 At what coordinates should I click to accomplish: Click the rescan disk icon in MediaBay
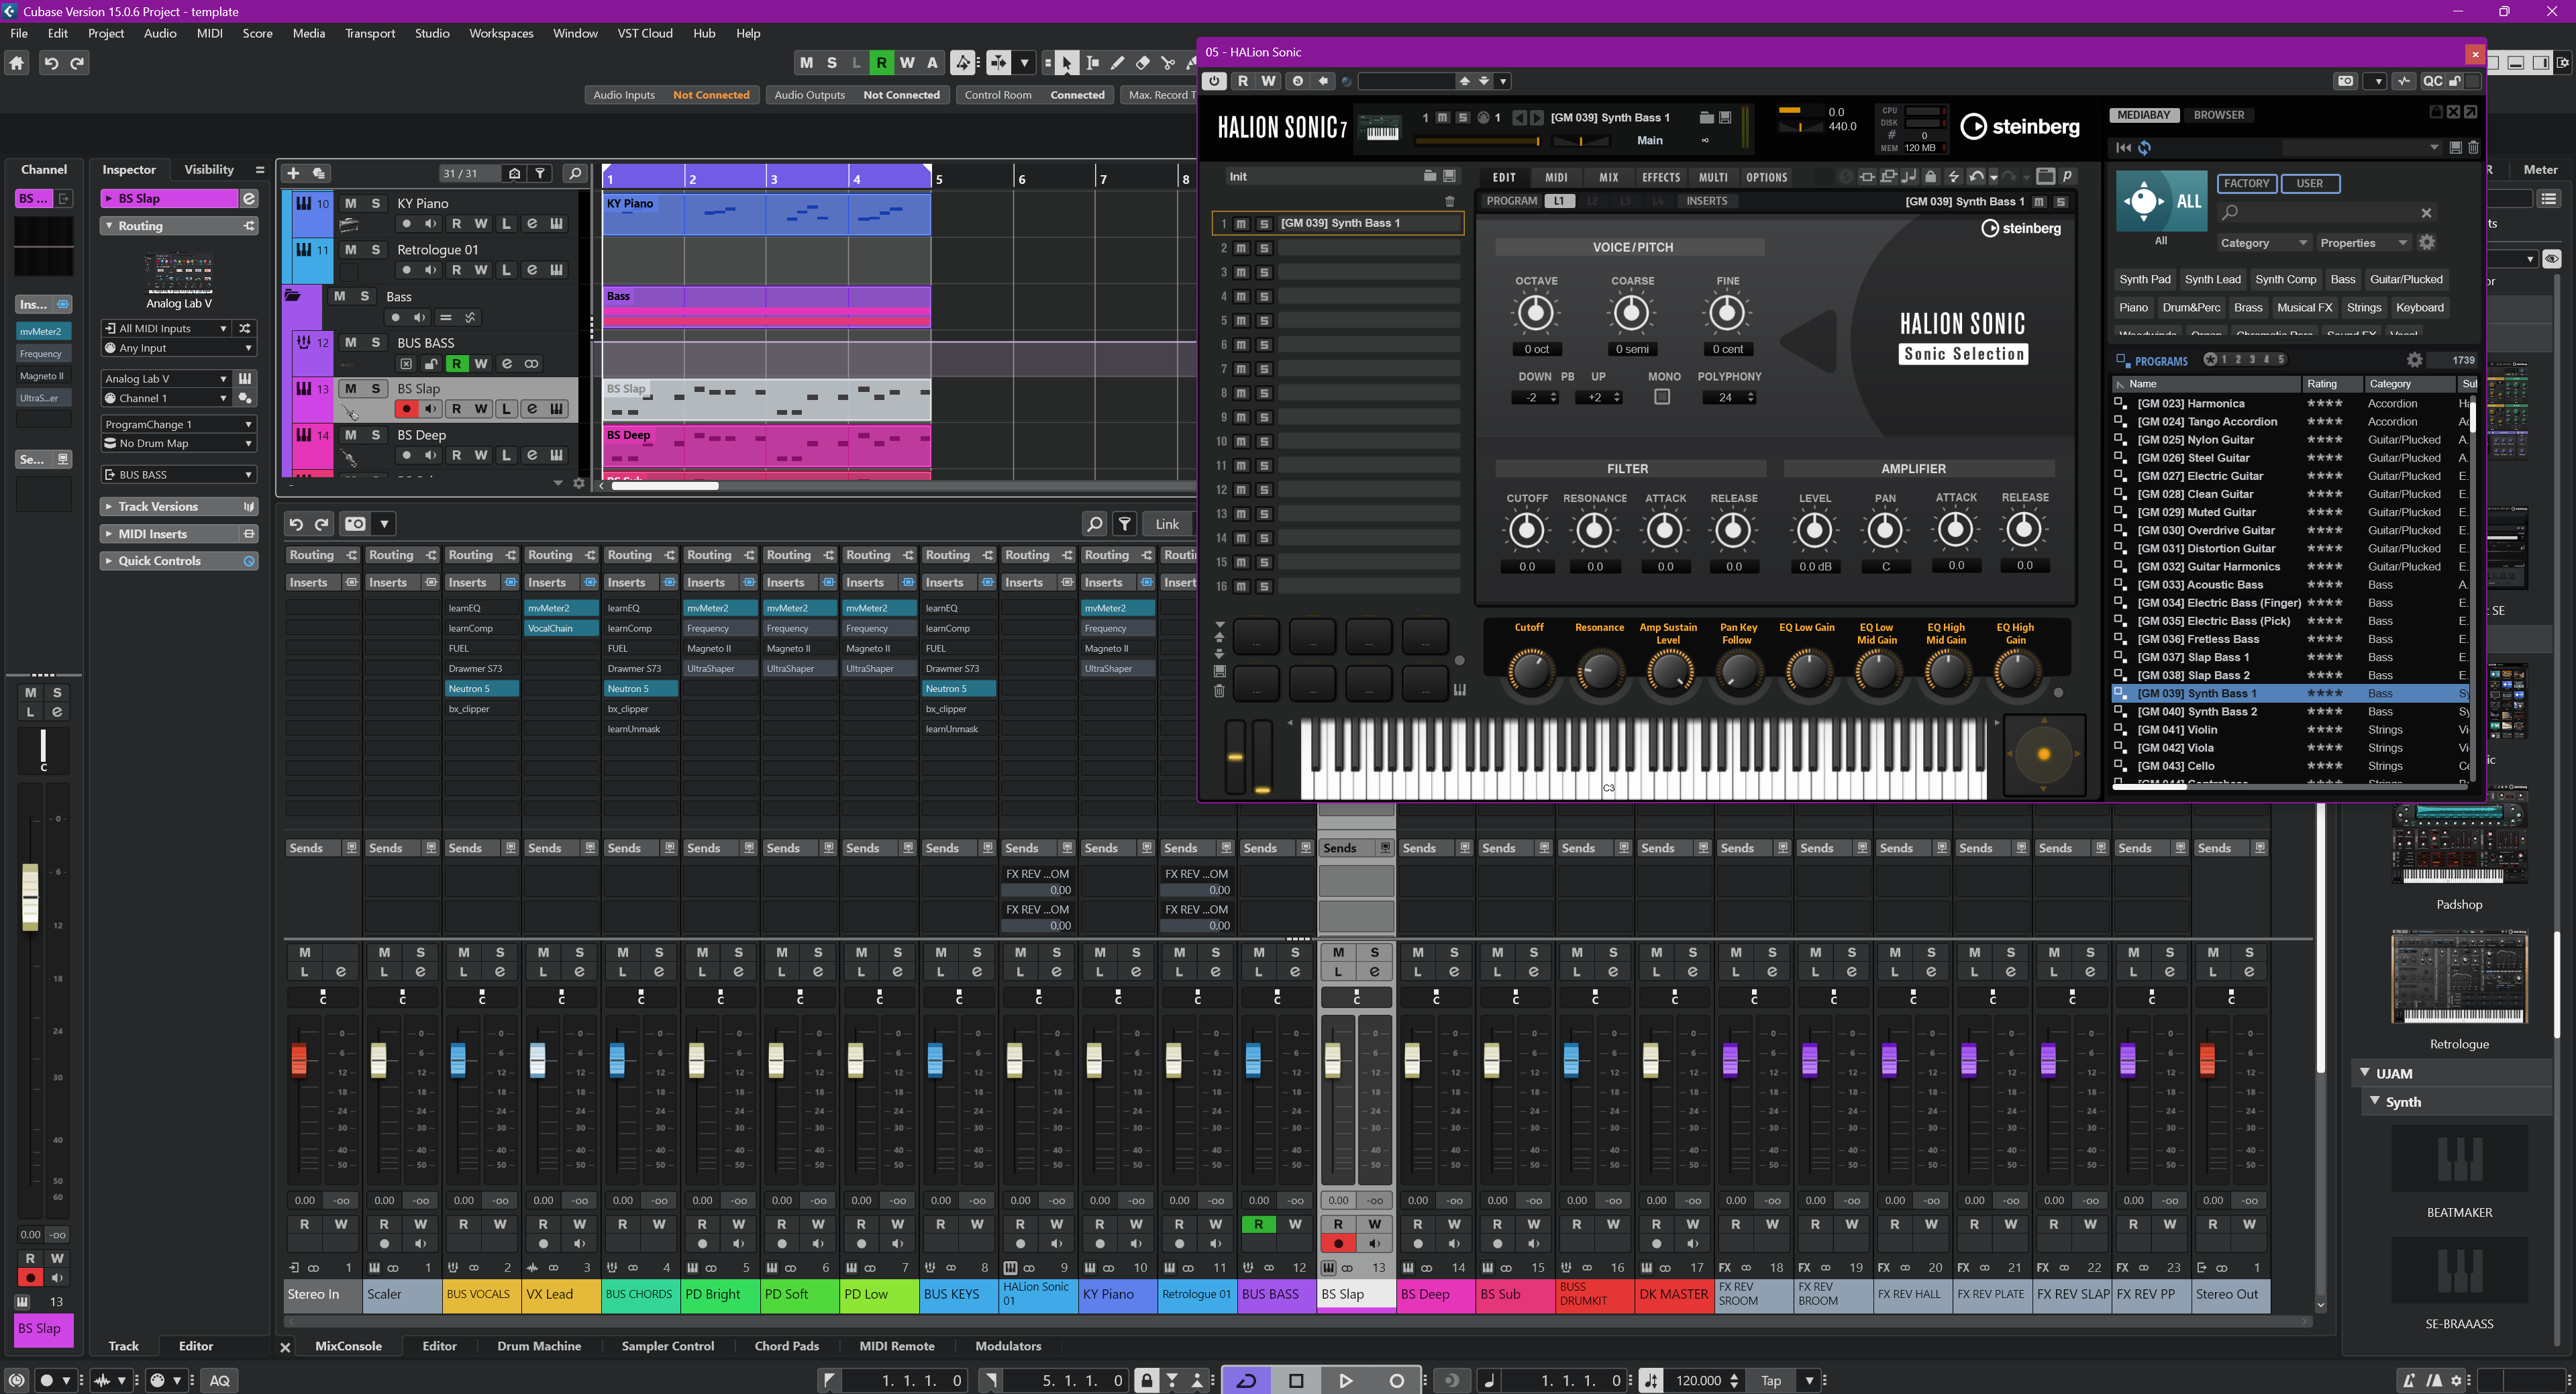click(2144, 147)
